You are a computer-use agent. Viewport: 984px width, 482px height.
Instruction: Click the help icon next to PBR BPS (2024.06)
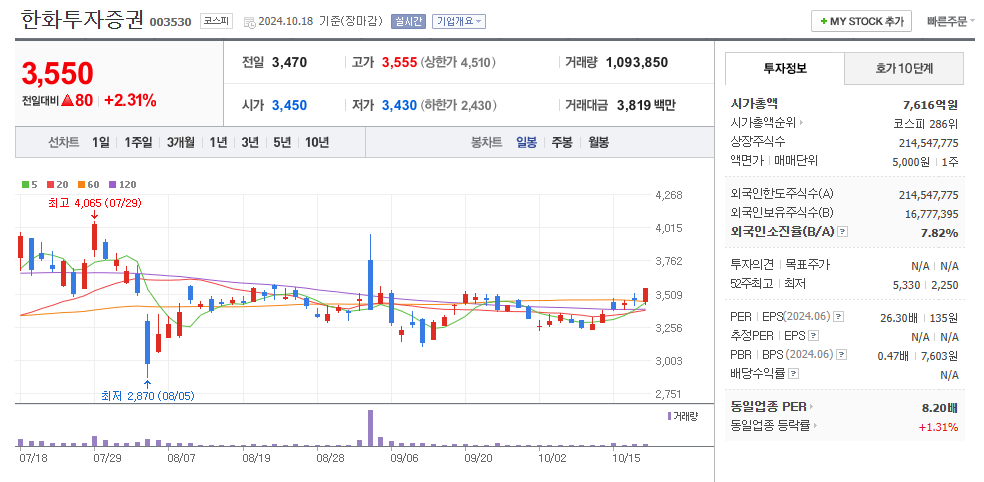pos(842,355)
